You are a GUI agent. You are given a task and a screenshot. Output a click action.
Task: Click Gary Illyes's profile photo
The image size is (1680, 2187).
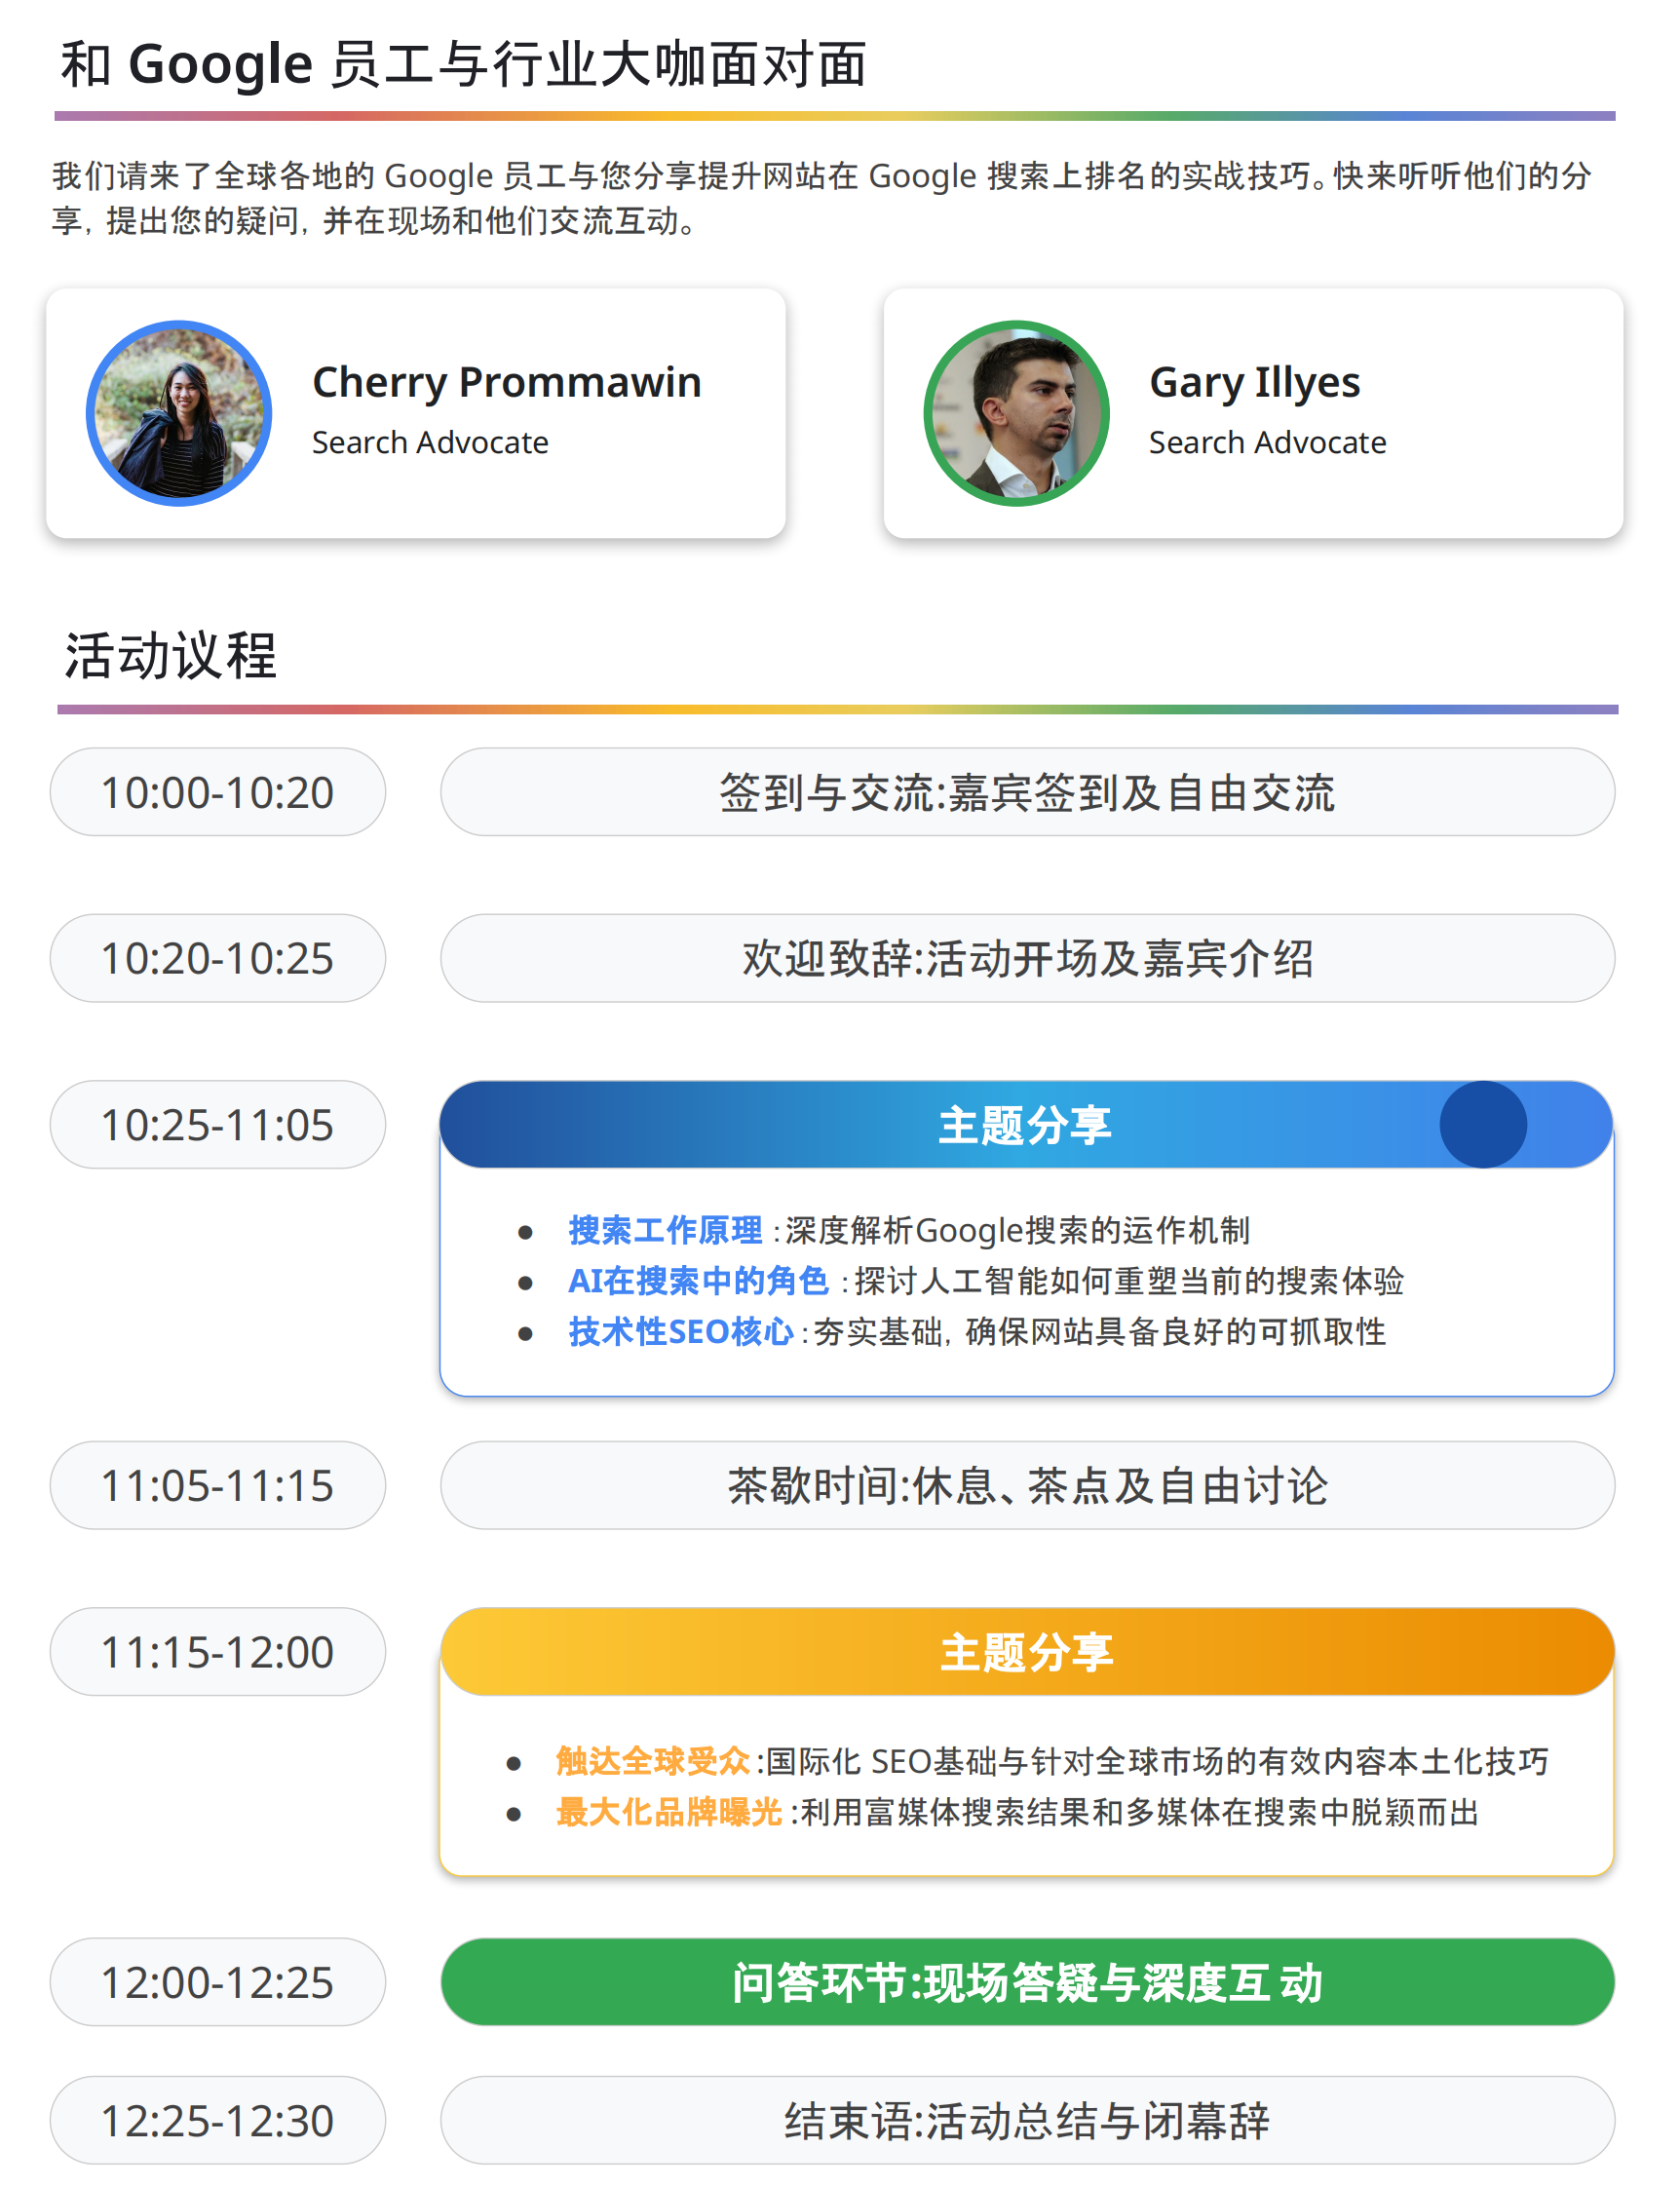pyautogui.click(x=1016, y=413)
